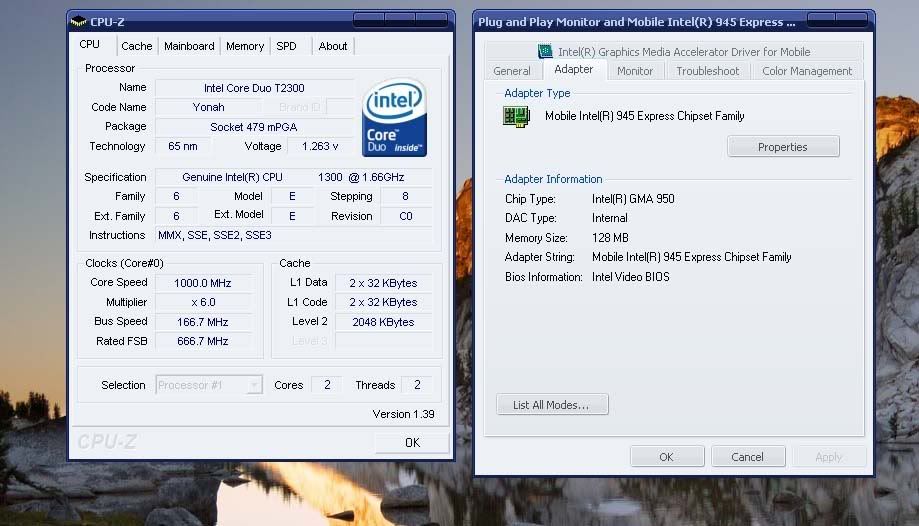919x526 pixels.
Task: Open the General tab in display properties
Action: [x=512, y=71]
